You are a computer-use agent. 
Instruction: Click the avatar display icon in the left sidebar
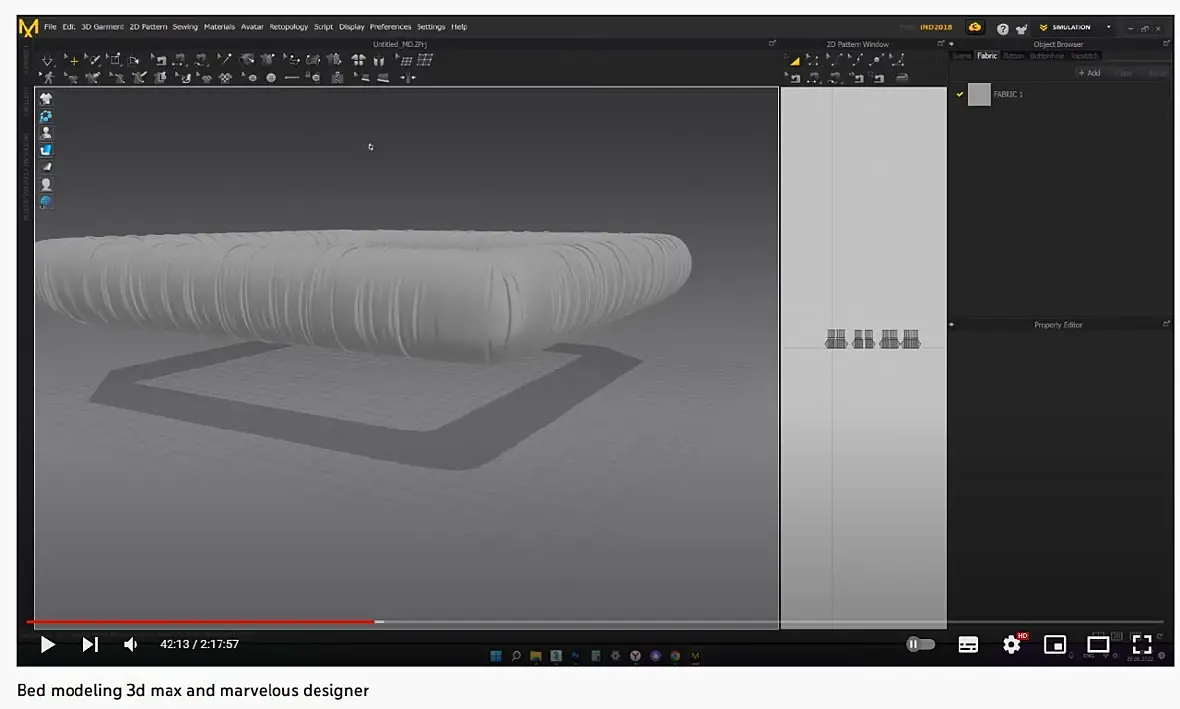pos(46,133)
